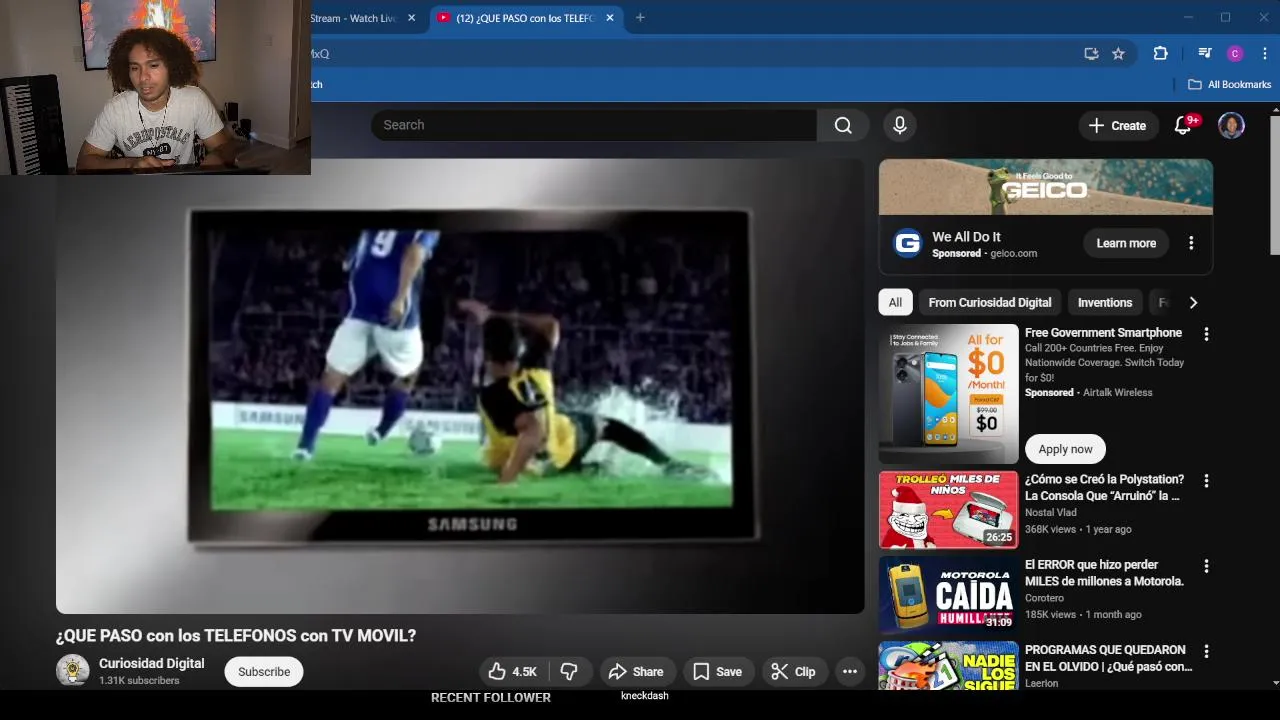Subscribe to Curiosidad Digital
The image size is (1280, 720).
click(x=264, y=672)
